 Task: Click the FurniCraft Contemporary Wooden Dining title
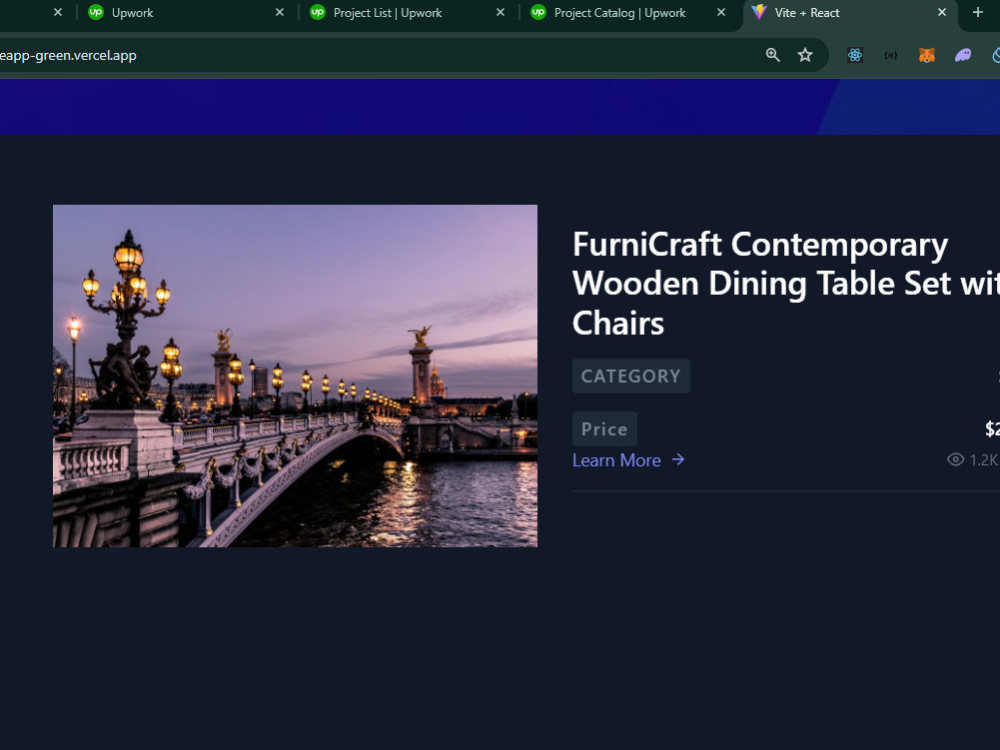tap(786, 284)
